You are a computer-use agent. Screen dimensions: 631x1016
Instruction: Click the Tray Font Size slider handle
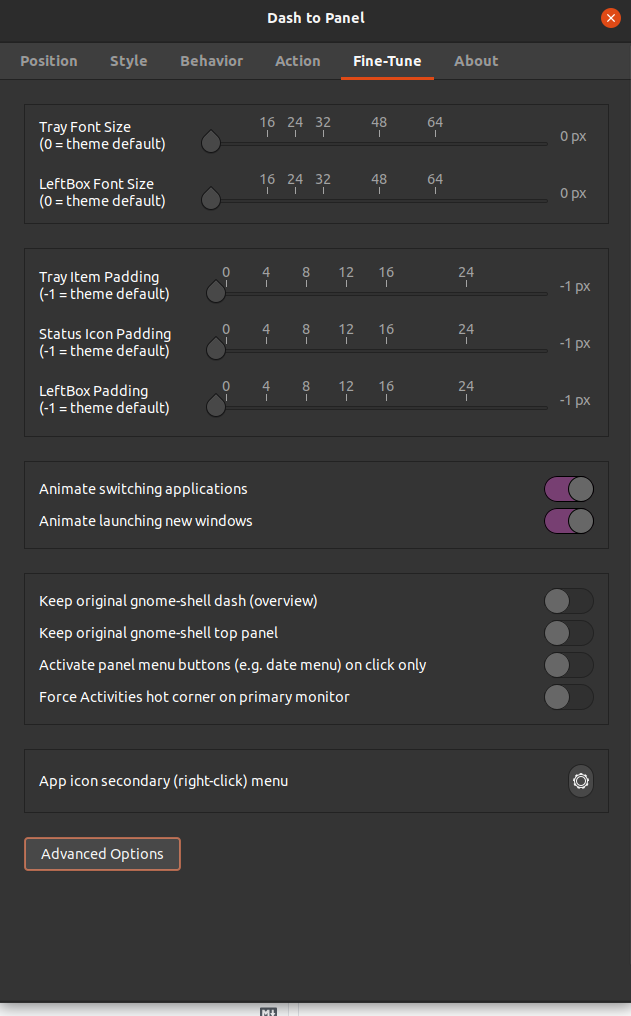[x=211, y=141]
